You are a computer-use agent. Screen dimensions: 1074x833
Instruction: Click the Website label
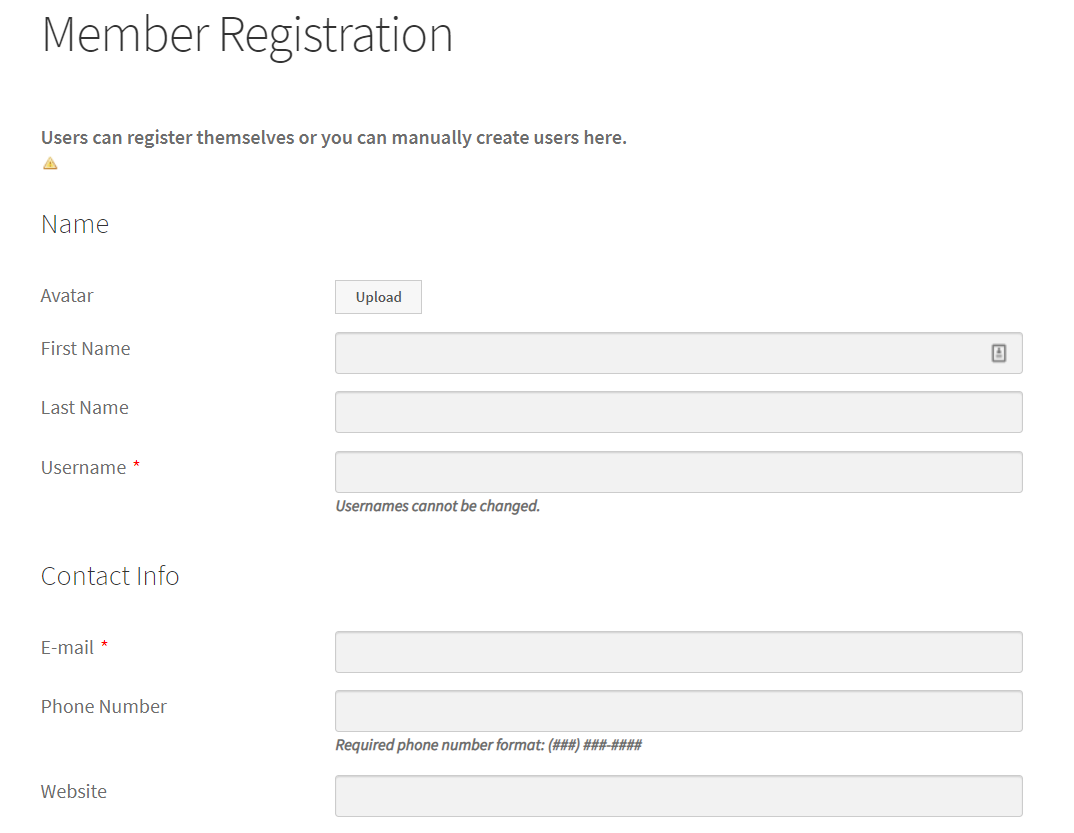(x=73, y=792)
